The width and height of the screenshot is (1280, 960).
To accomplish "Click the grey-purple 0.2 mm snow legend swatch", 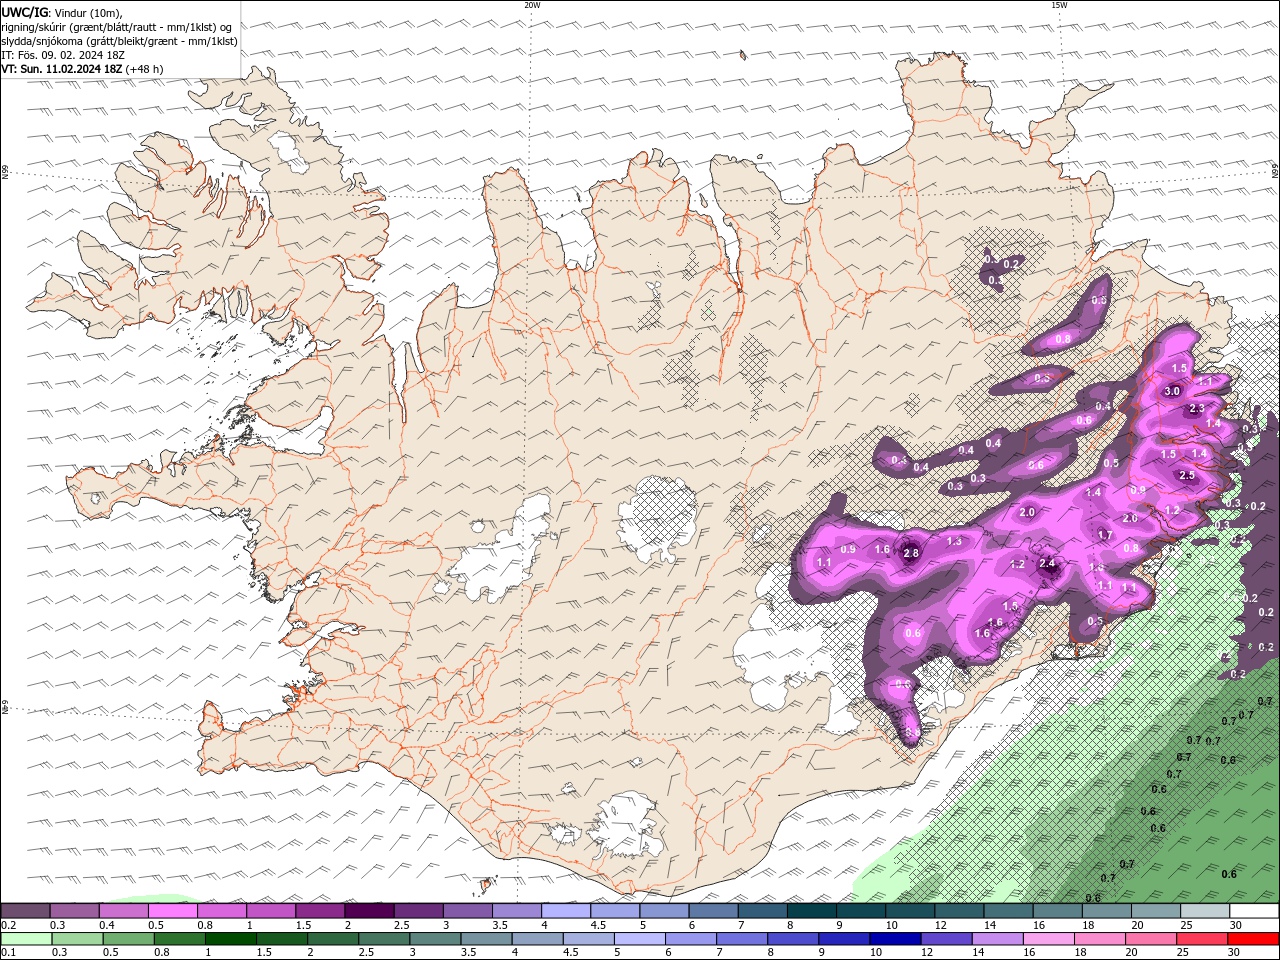I will (x=25, y=911).
